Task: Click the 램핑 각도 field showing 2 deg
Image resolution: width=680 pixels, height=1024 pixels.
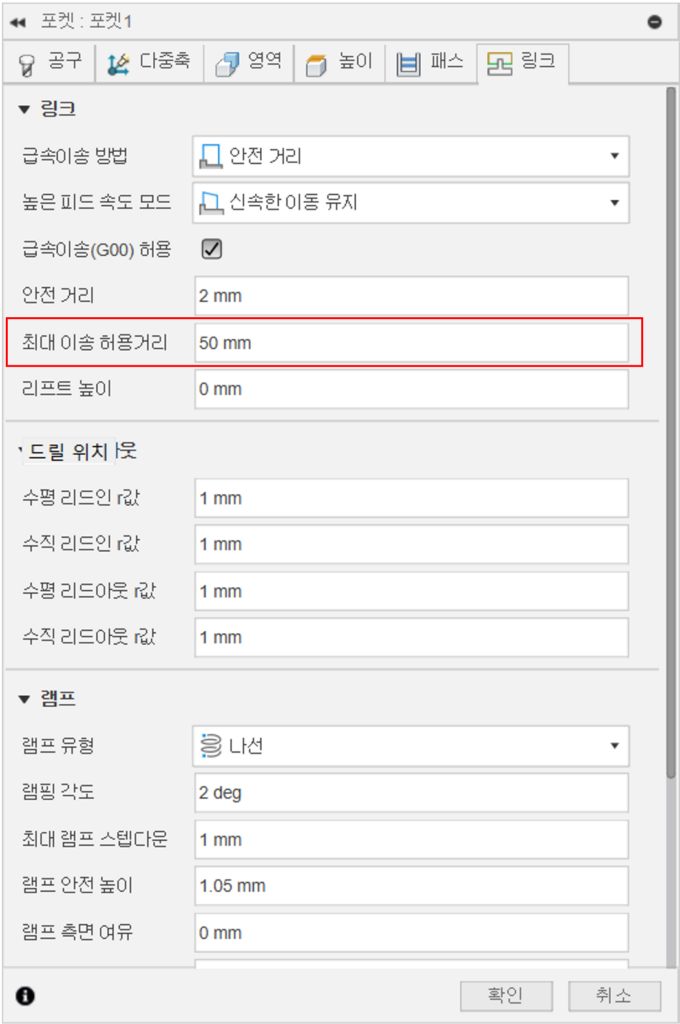Action: point(412,793)
